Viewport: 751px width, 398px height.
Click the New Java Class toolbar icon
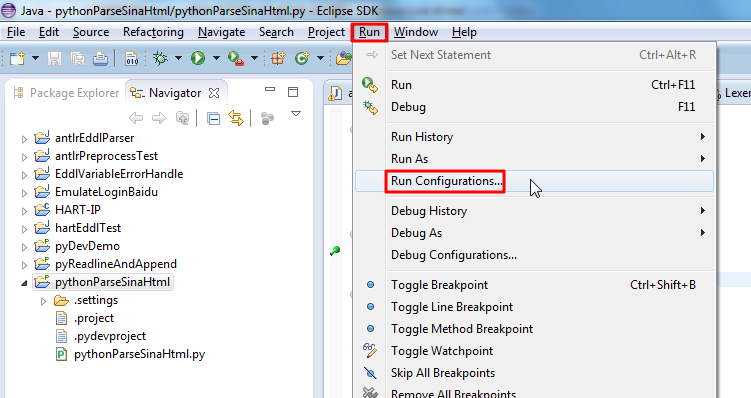pyautogui.click(x=302, y=58)
